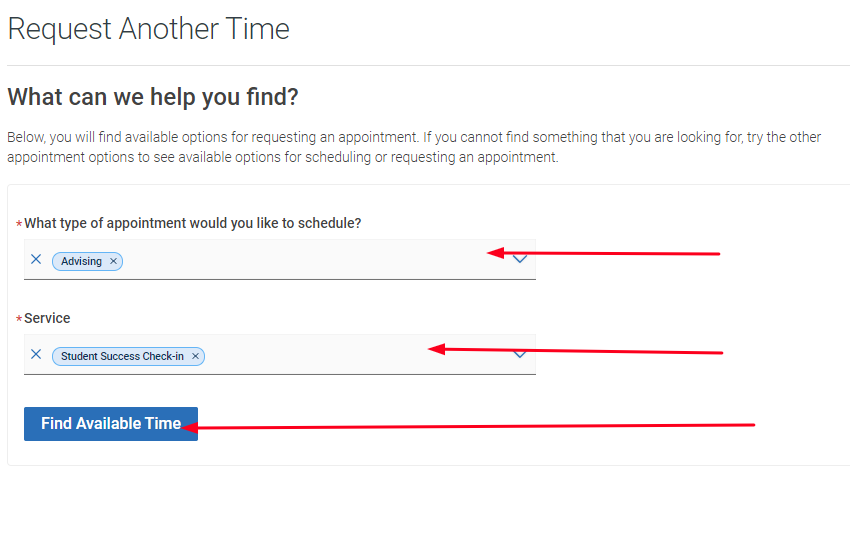Remove the Advising chip
850x539 pixels.
point(114,261)
